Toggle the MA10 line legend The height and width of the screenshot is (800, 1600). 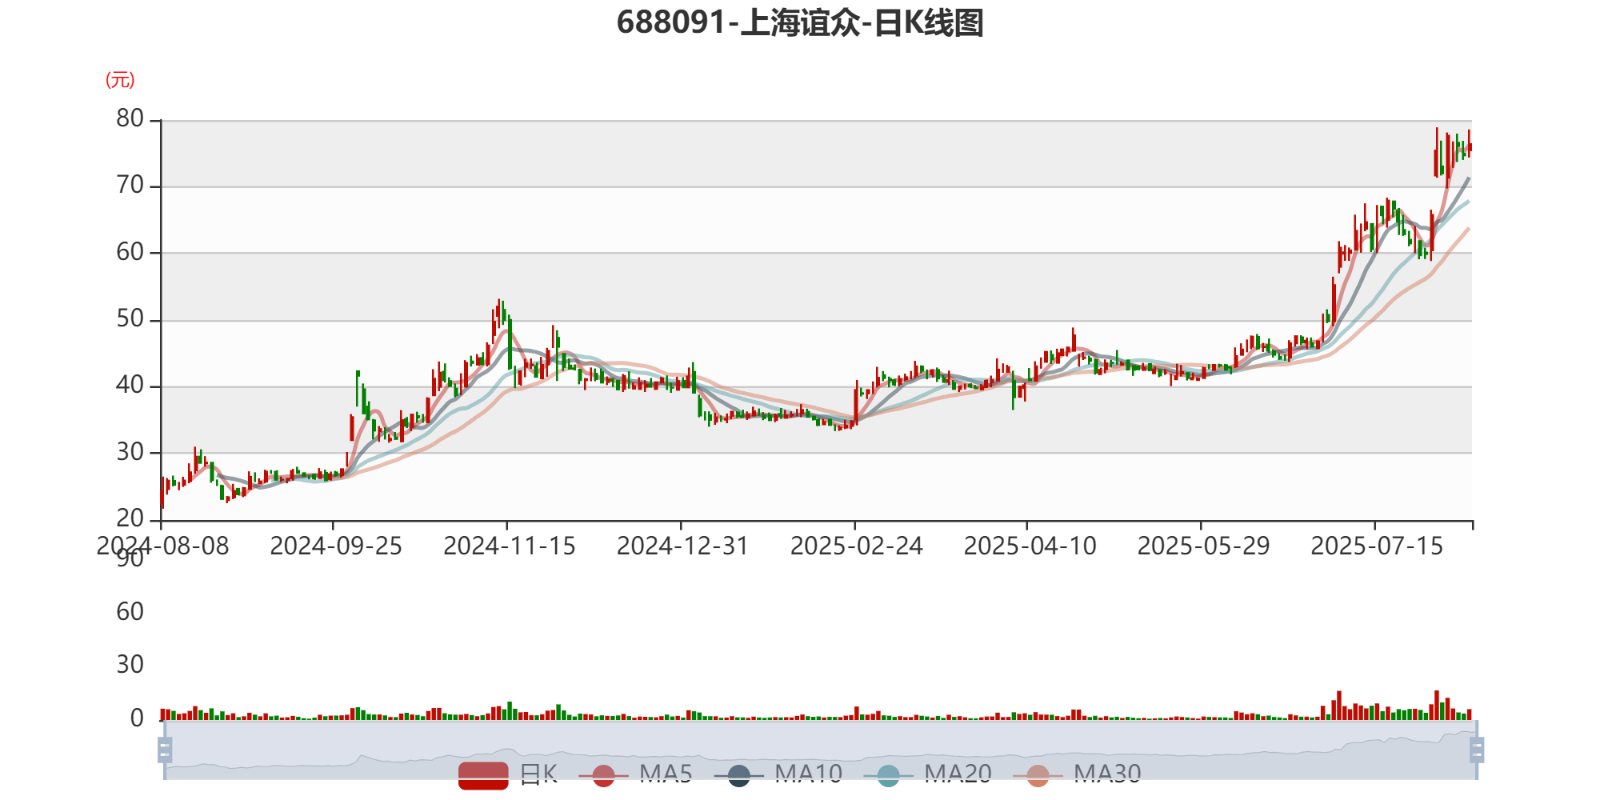click(x=778, y=774)
